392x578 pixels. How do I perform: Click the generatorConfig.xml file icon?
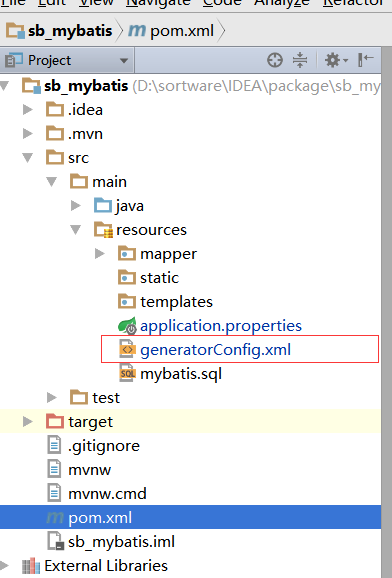click(x=127, y=349)
